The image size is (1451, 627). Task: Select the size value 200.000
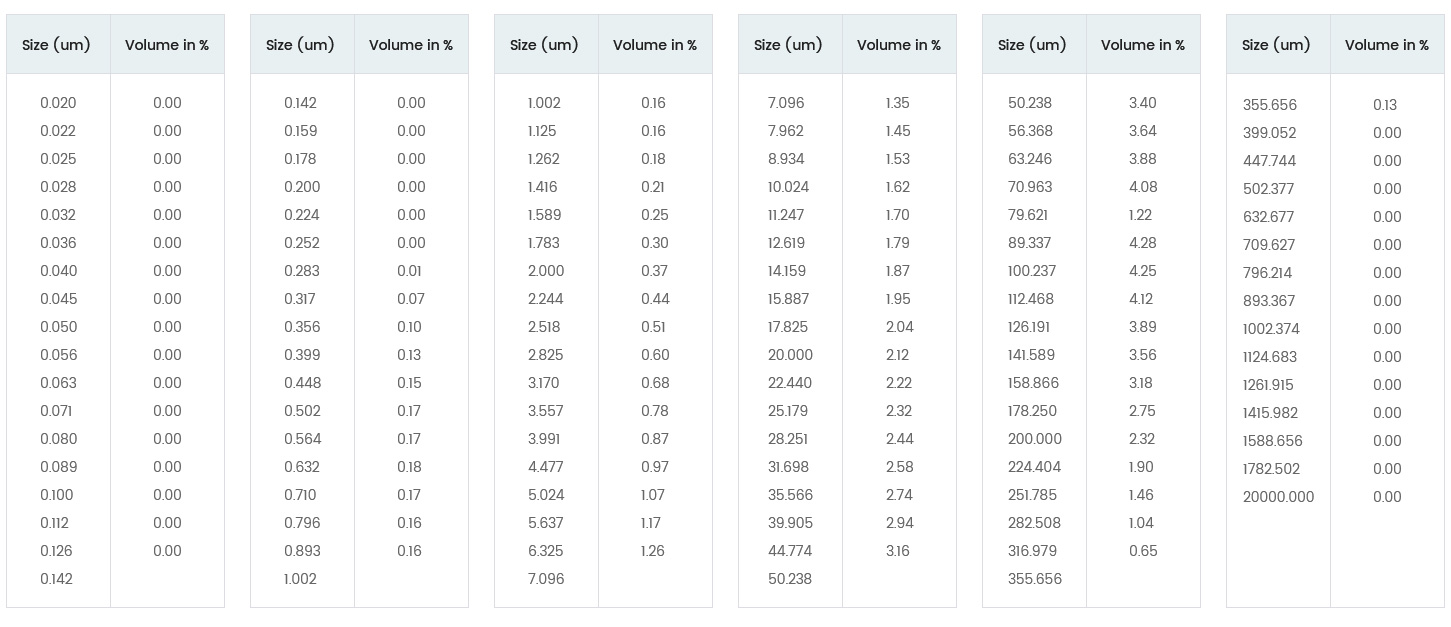(x=1035, y=439)
